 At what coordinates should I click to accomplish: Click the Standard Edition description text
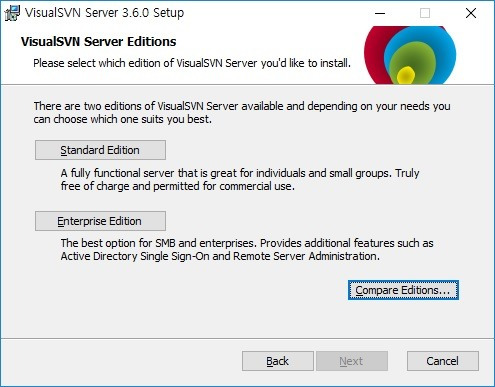coord(240,180)
